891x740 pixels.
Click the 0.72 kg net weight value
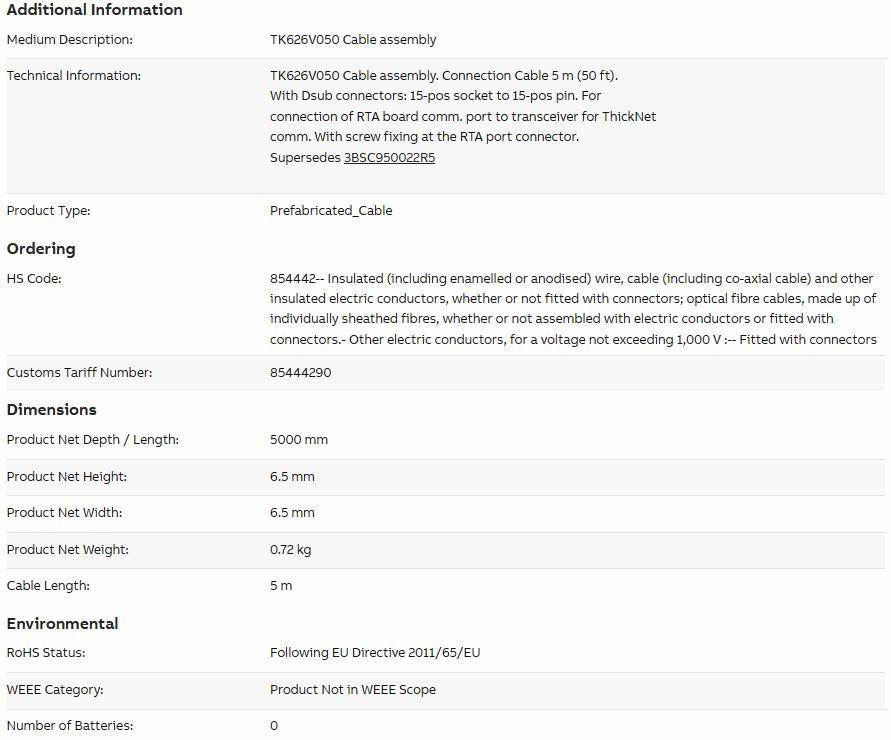click(290, 550)
